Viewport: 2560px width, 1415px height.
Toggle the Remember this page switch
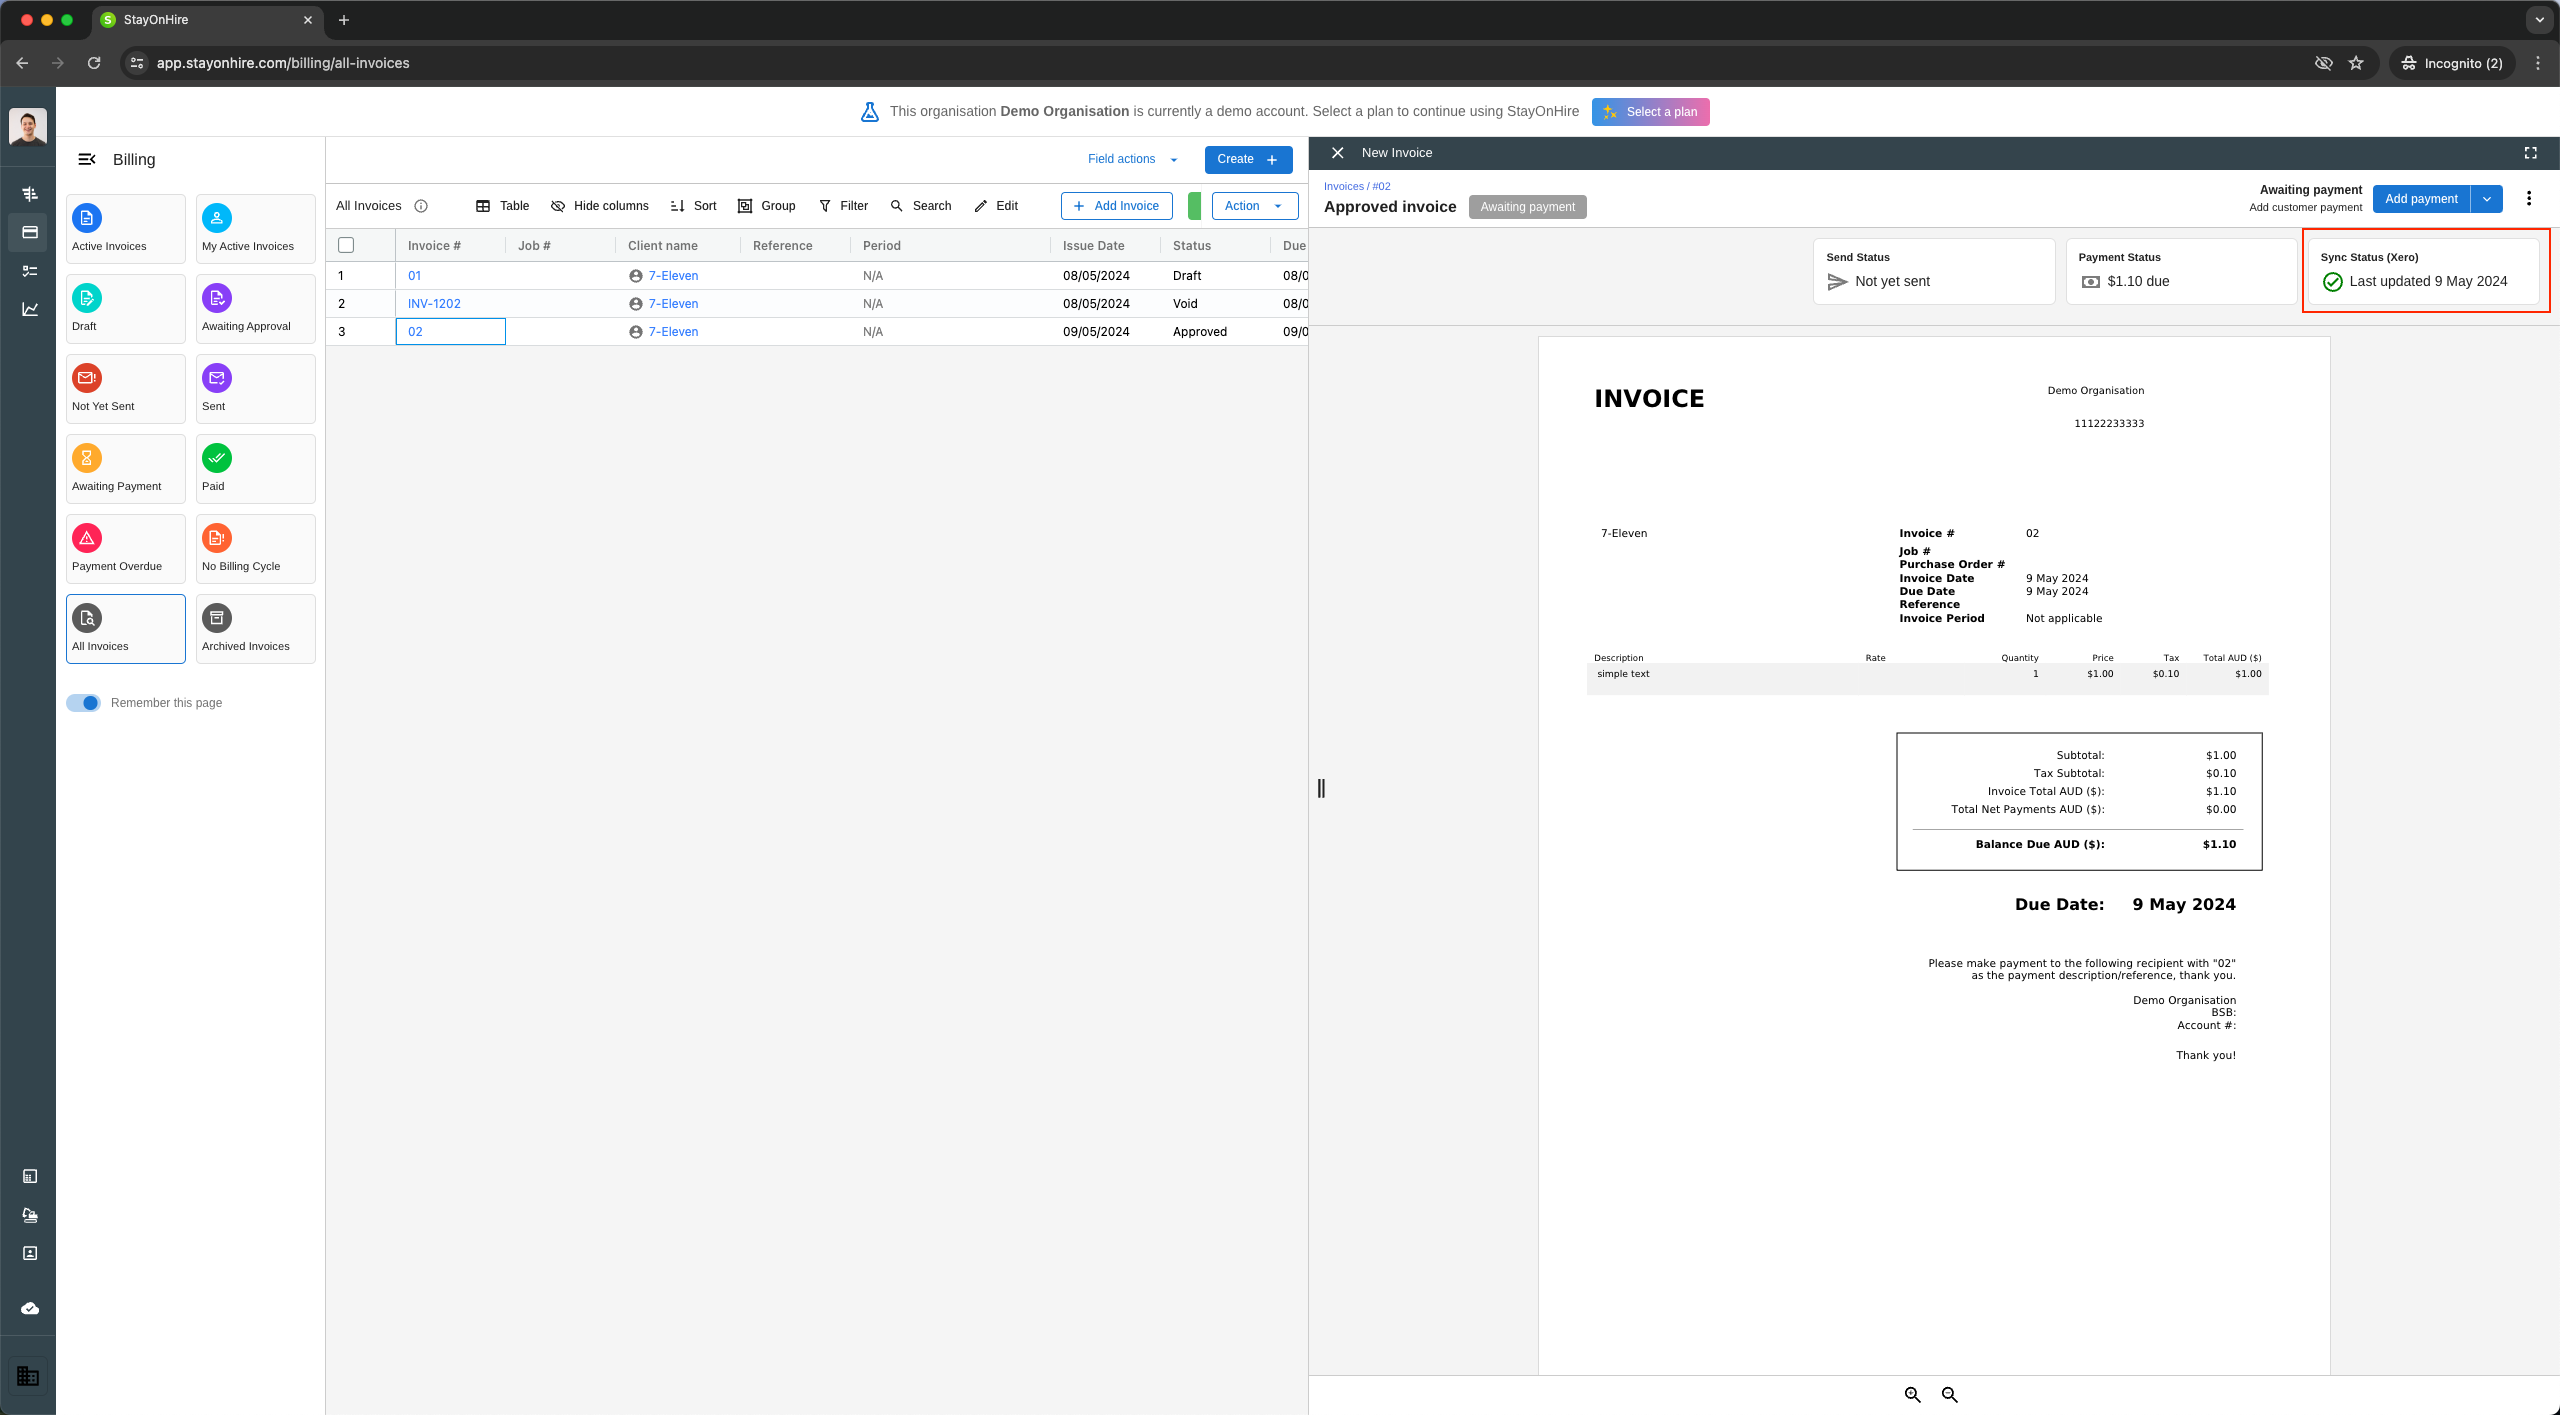(x=84, y=703)
